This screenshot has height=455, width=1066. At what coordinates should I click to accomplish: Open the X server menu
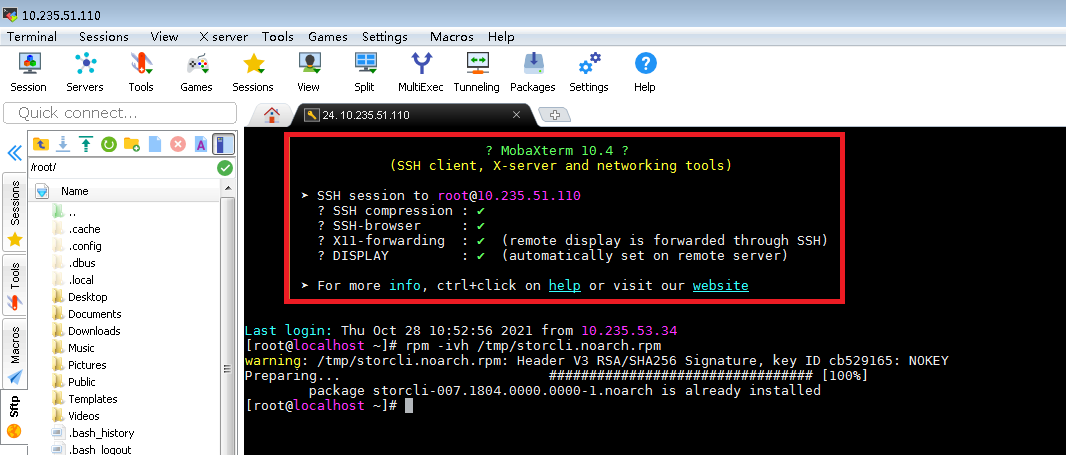tap(224, 37)
